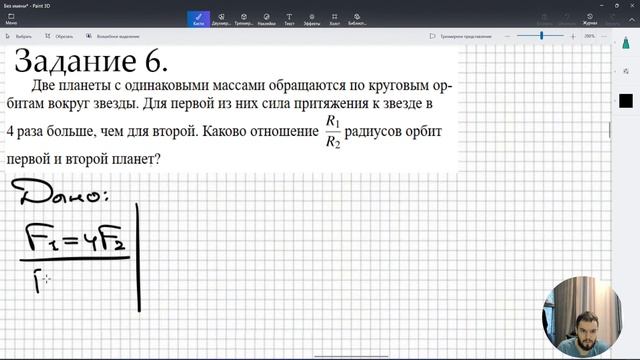This screenshot has width=640, height=360.
Task: Open the 3D shapes tool
Action: point(244,19)
